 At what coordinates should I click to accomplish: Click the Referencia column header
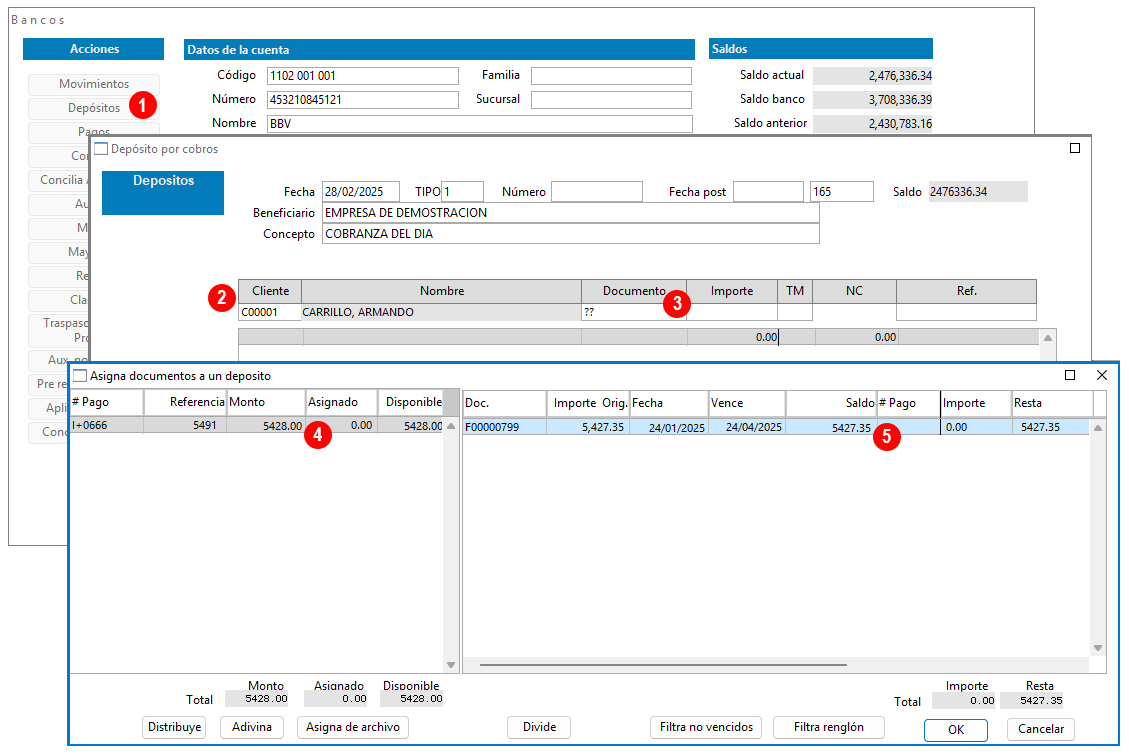click(x=186, y=402)
